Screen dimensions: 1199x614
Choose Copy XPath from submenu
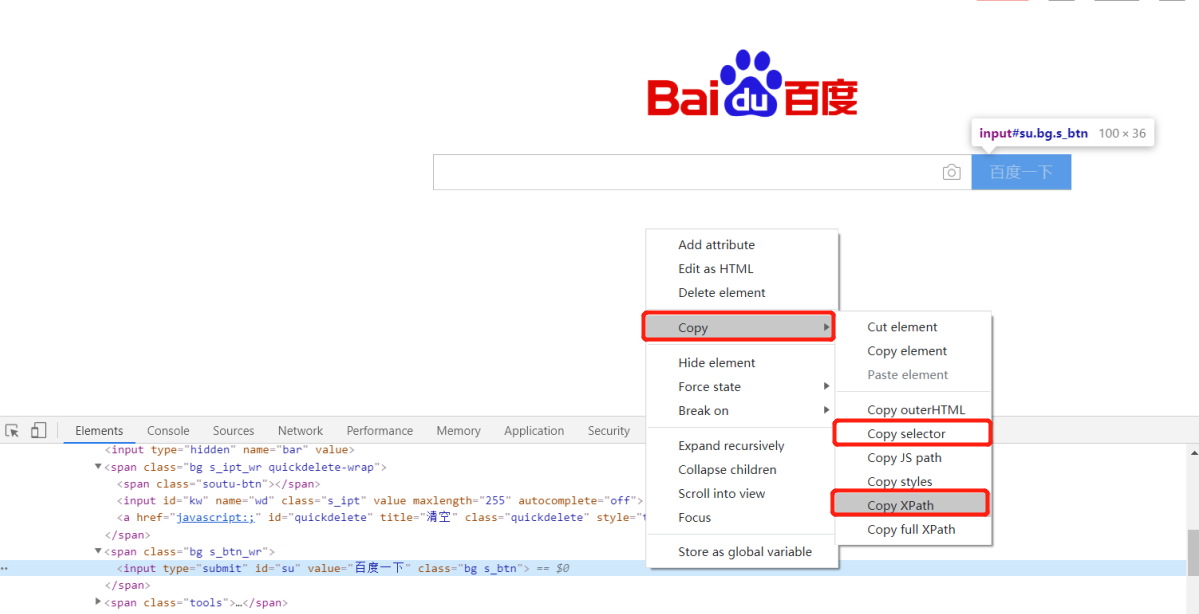[x=900, y=506]
